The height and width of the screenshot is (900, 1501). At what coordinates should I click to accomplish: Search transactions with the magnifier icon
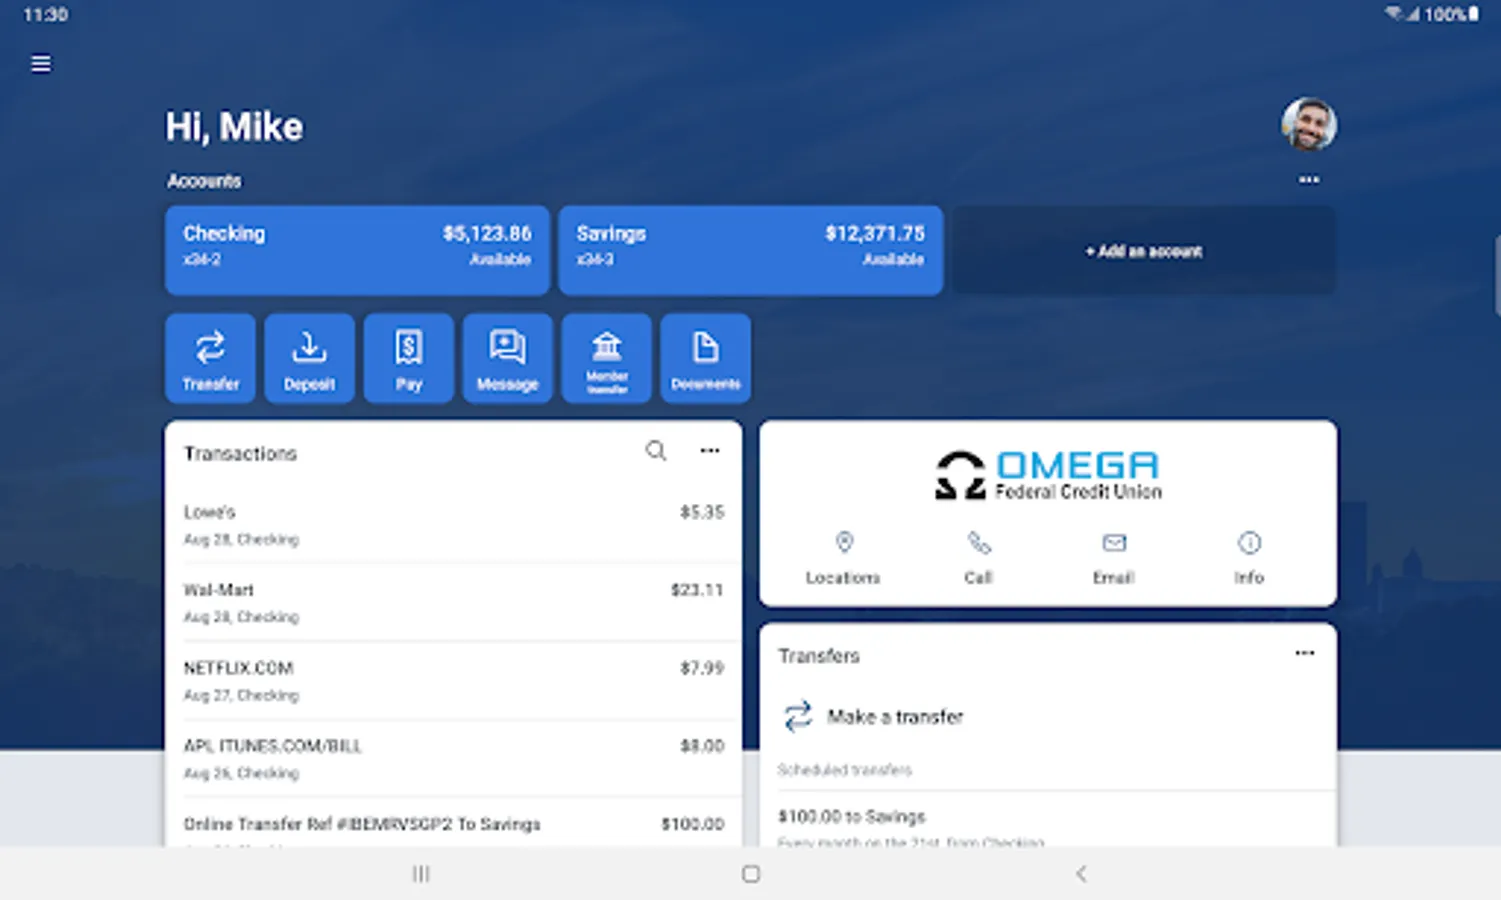coord(656,451)
